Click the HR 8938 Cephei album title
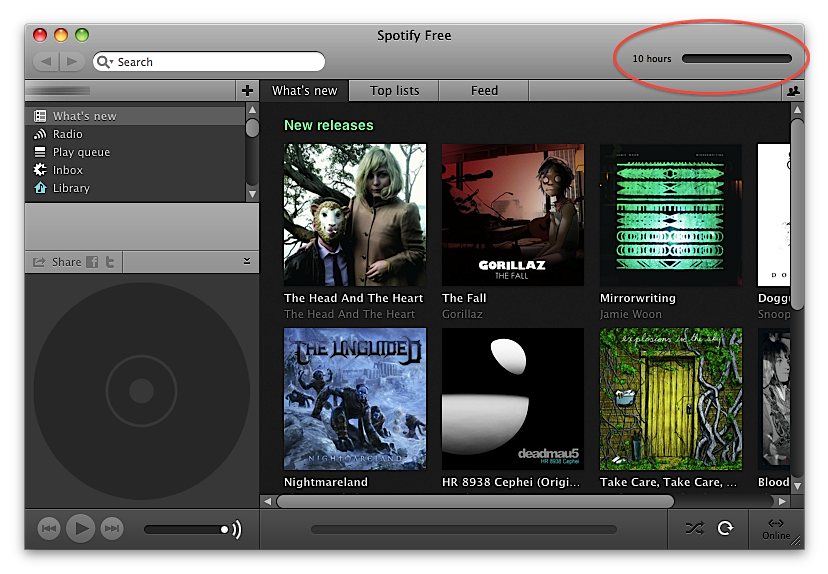The height and width of the screenshot is (574, 828). pos(511,482)
